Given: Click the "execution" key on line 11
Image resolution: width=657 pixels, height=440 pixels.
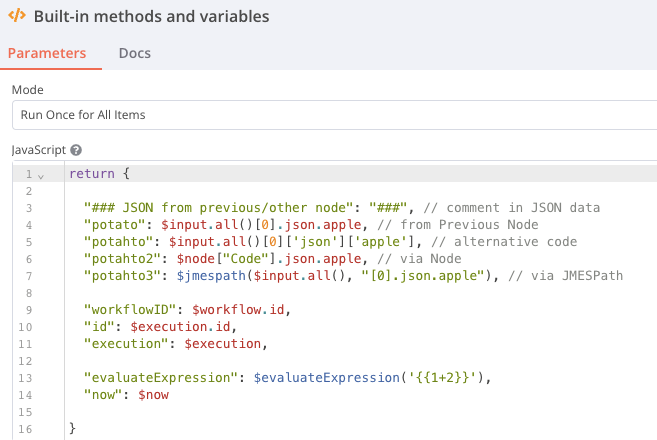Looking at the screenshot, I should [129, 344].
